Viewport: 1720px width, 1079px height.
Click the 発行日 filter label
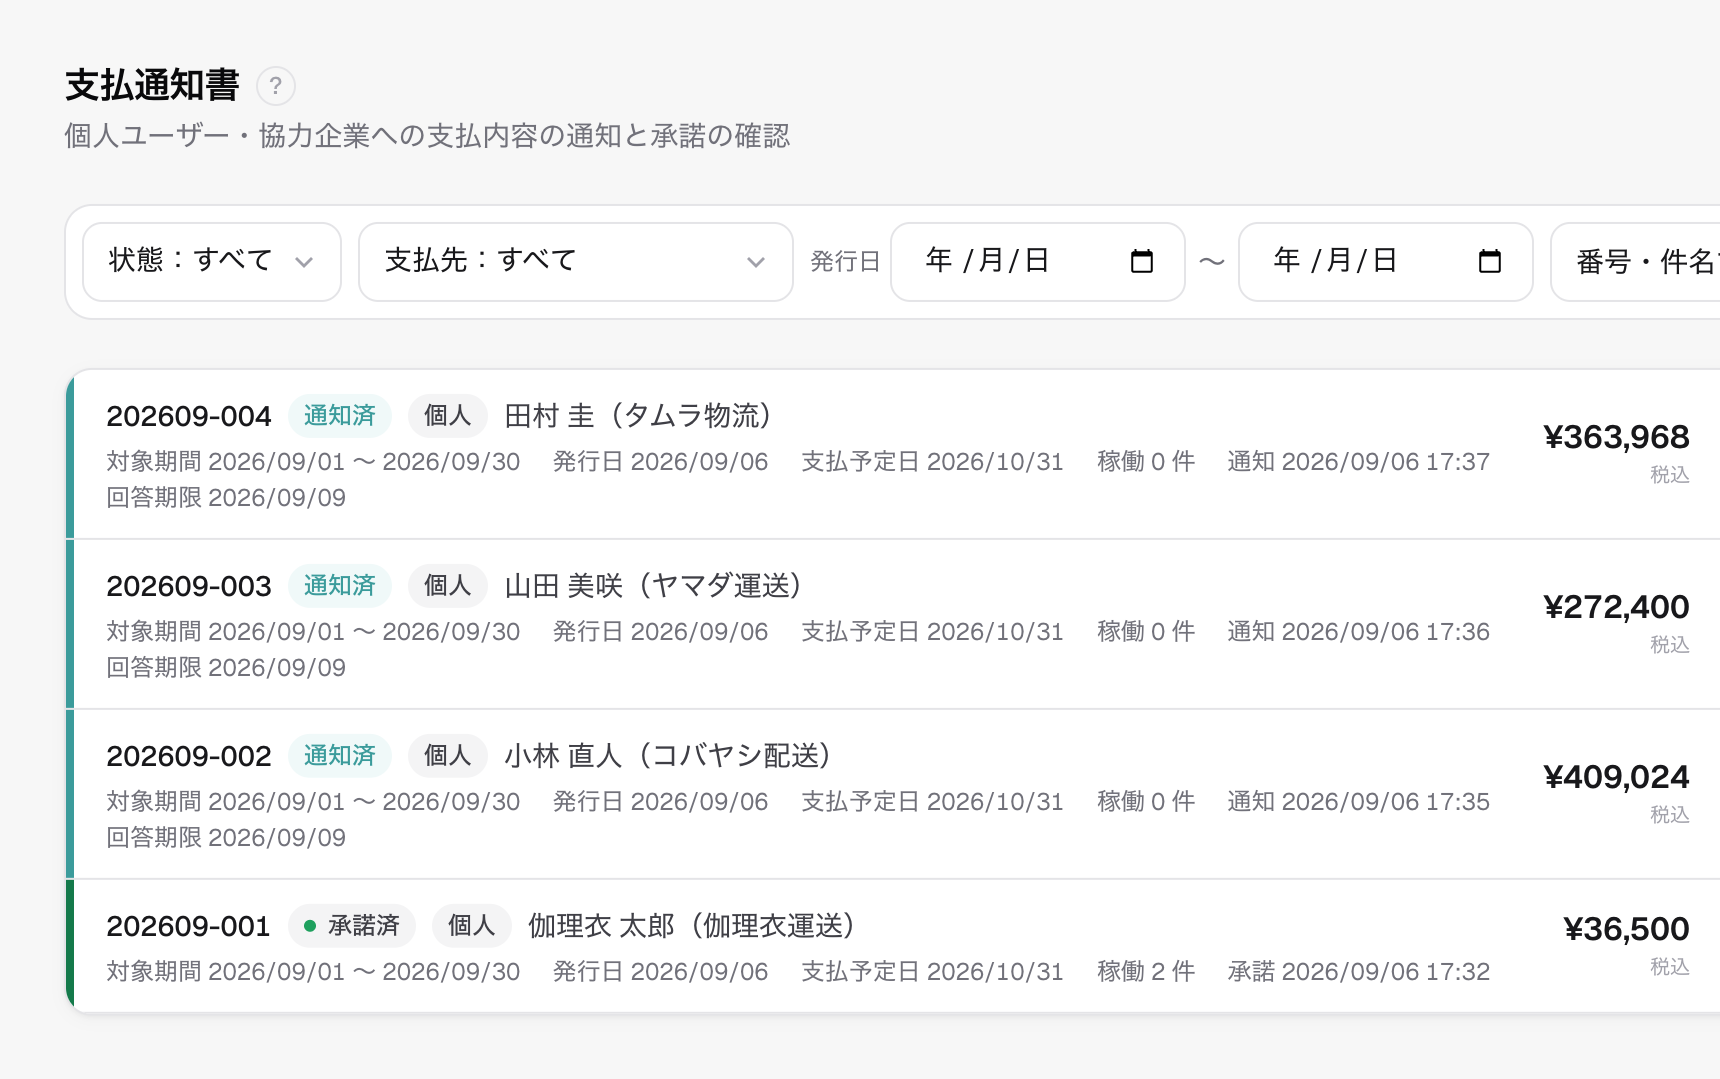[845, 262]
